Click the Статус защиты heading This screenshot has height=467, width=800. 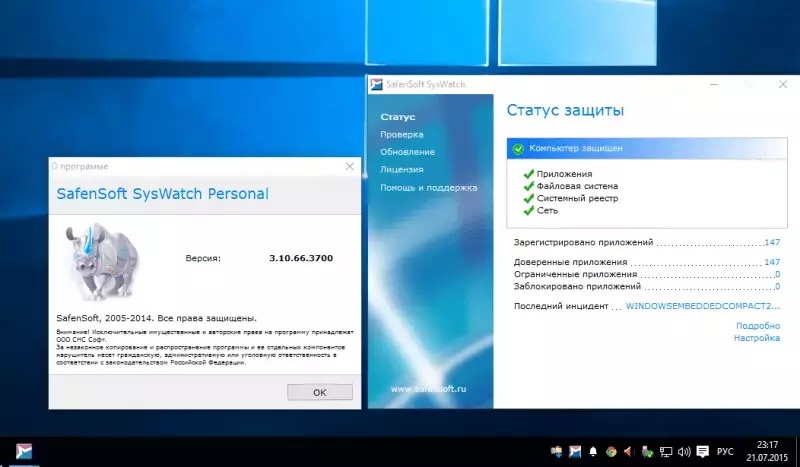coord(565,110)
